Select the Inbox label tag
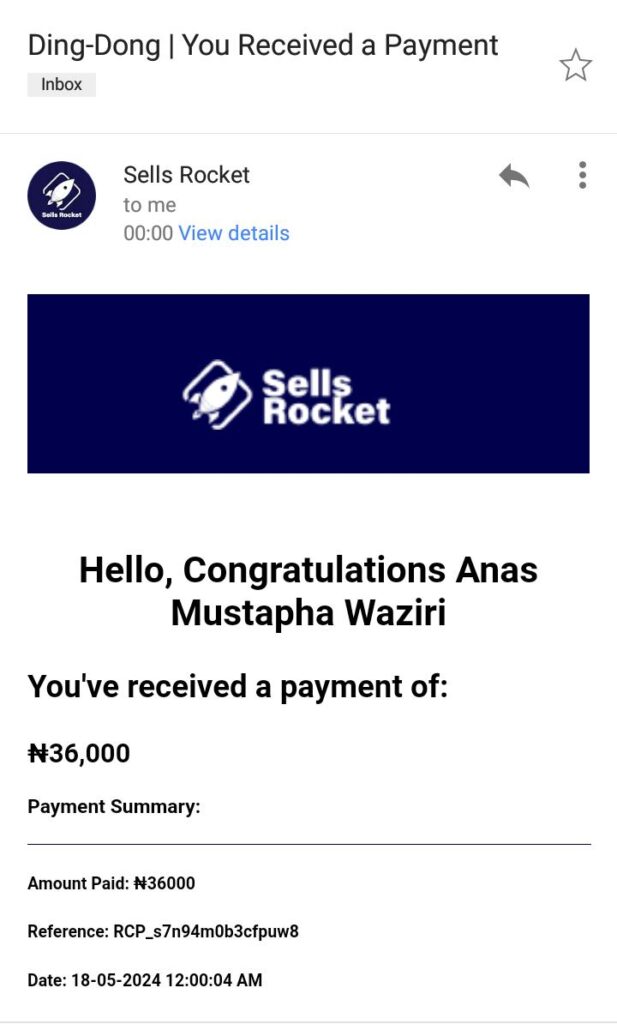The height and width of the screenshot is (1024, 617). [61, 84]
